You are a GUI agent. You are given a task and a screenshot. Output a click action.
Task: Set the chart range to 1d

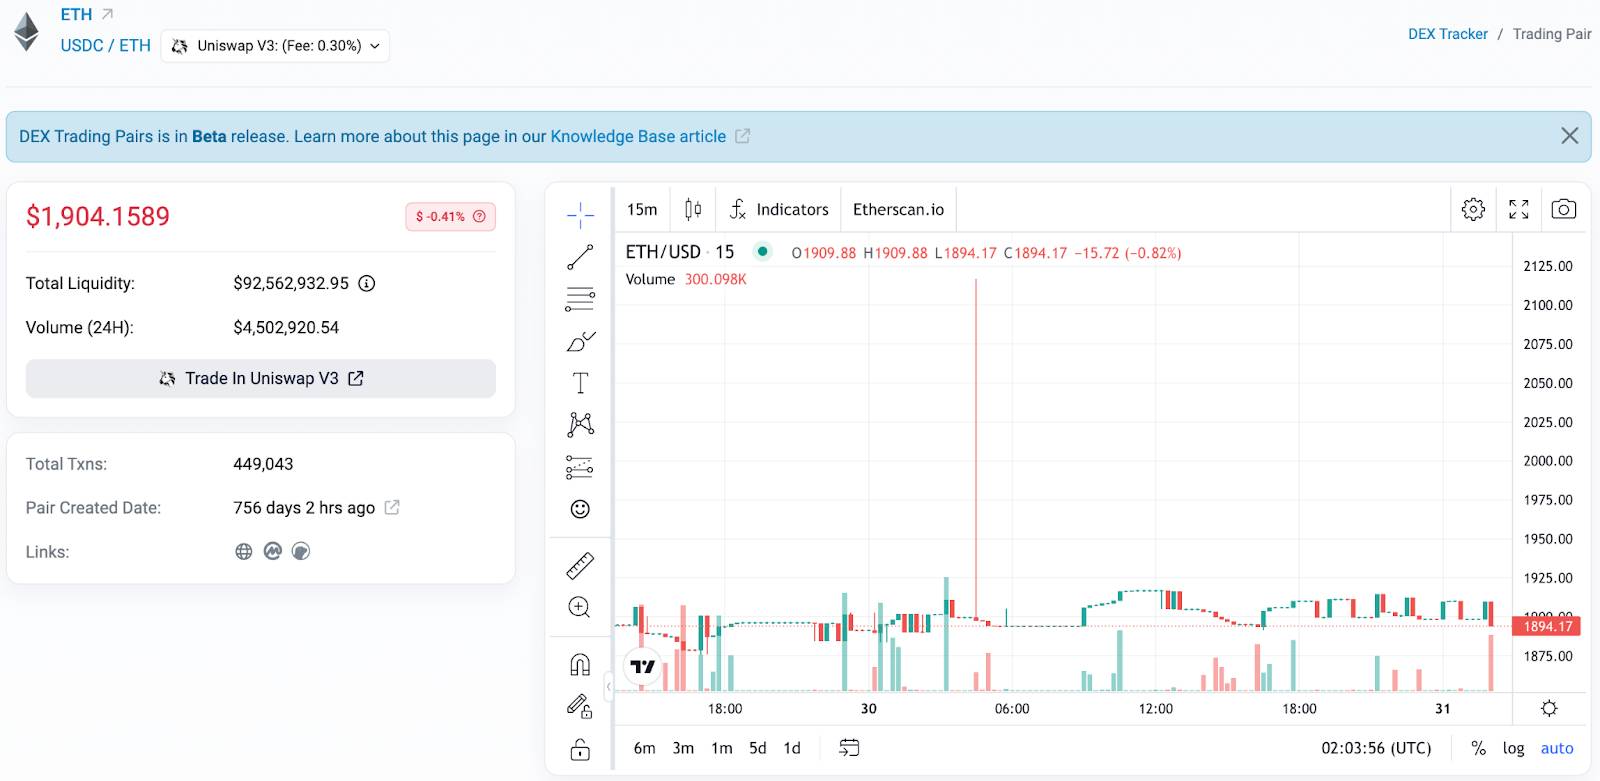click(792, 748)
